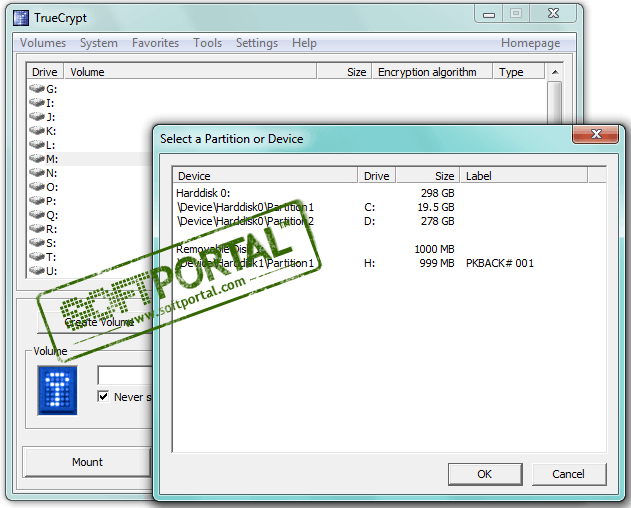Screen dimensions: 631x508
Task: Click the blue TrueCrypt volume logo
Action: (58, 390)
